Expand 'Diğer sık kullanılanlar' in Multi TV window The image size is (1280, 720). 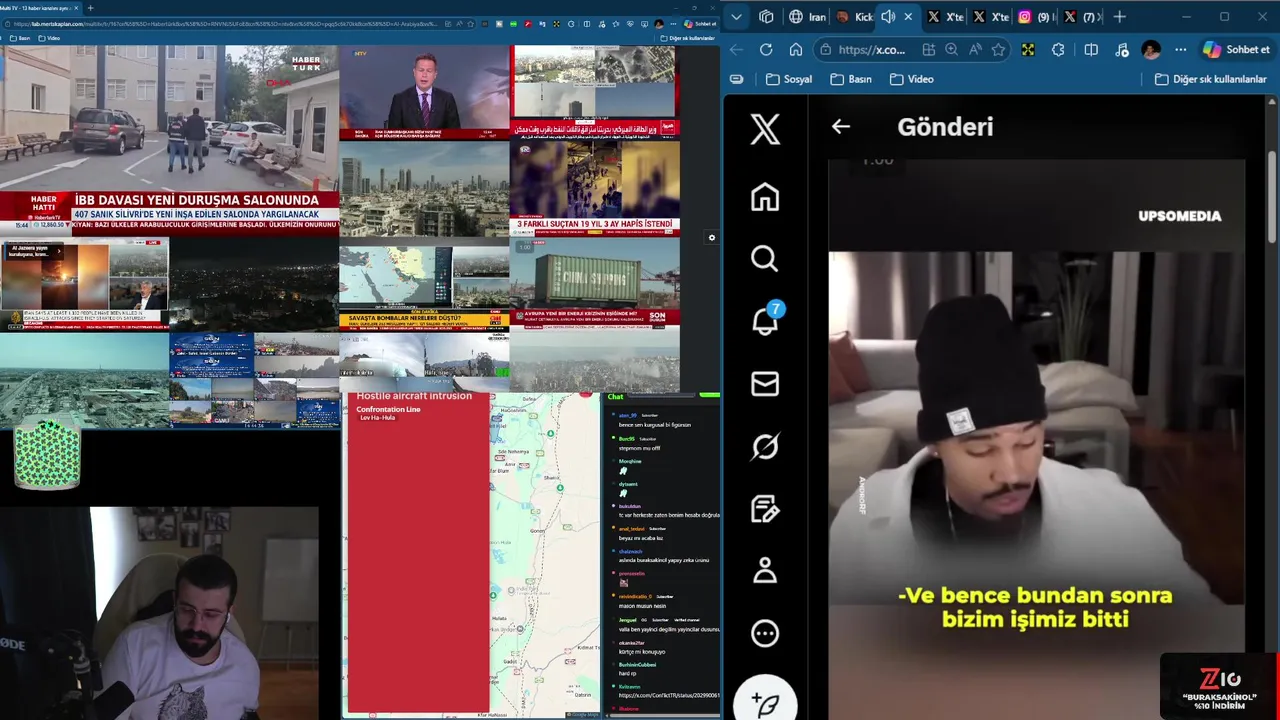688,38
